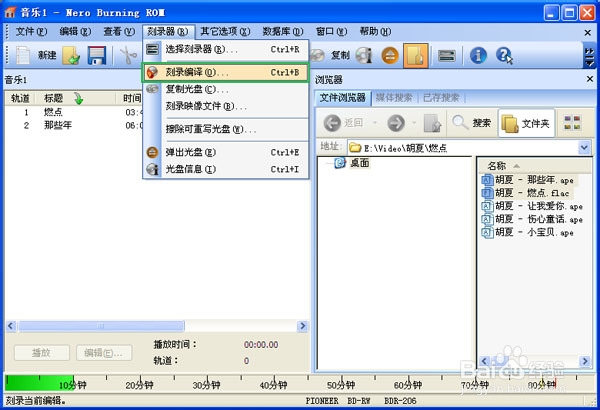Open the back history dropdown arrow
The image size is (600, 410).
tap(375, 123)
